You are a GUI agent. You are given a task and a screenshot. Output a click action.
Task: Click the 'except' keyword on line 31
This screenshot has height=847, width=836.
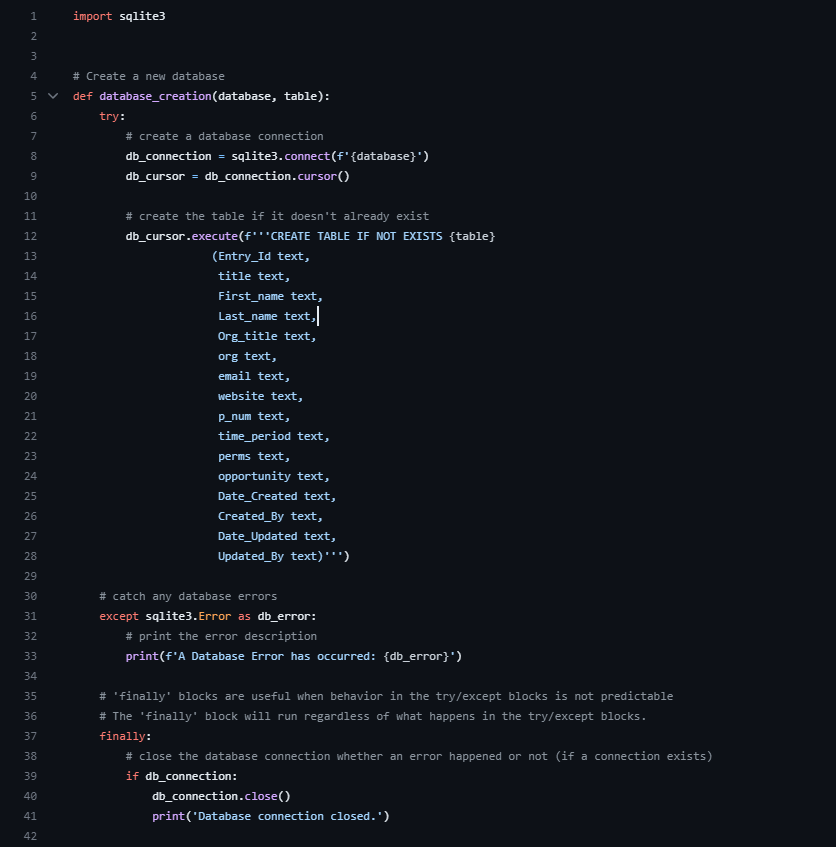coord(119,616)
